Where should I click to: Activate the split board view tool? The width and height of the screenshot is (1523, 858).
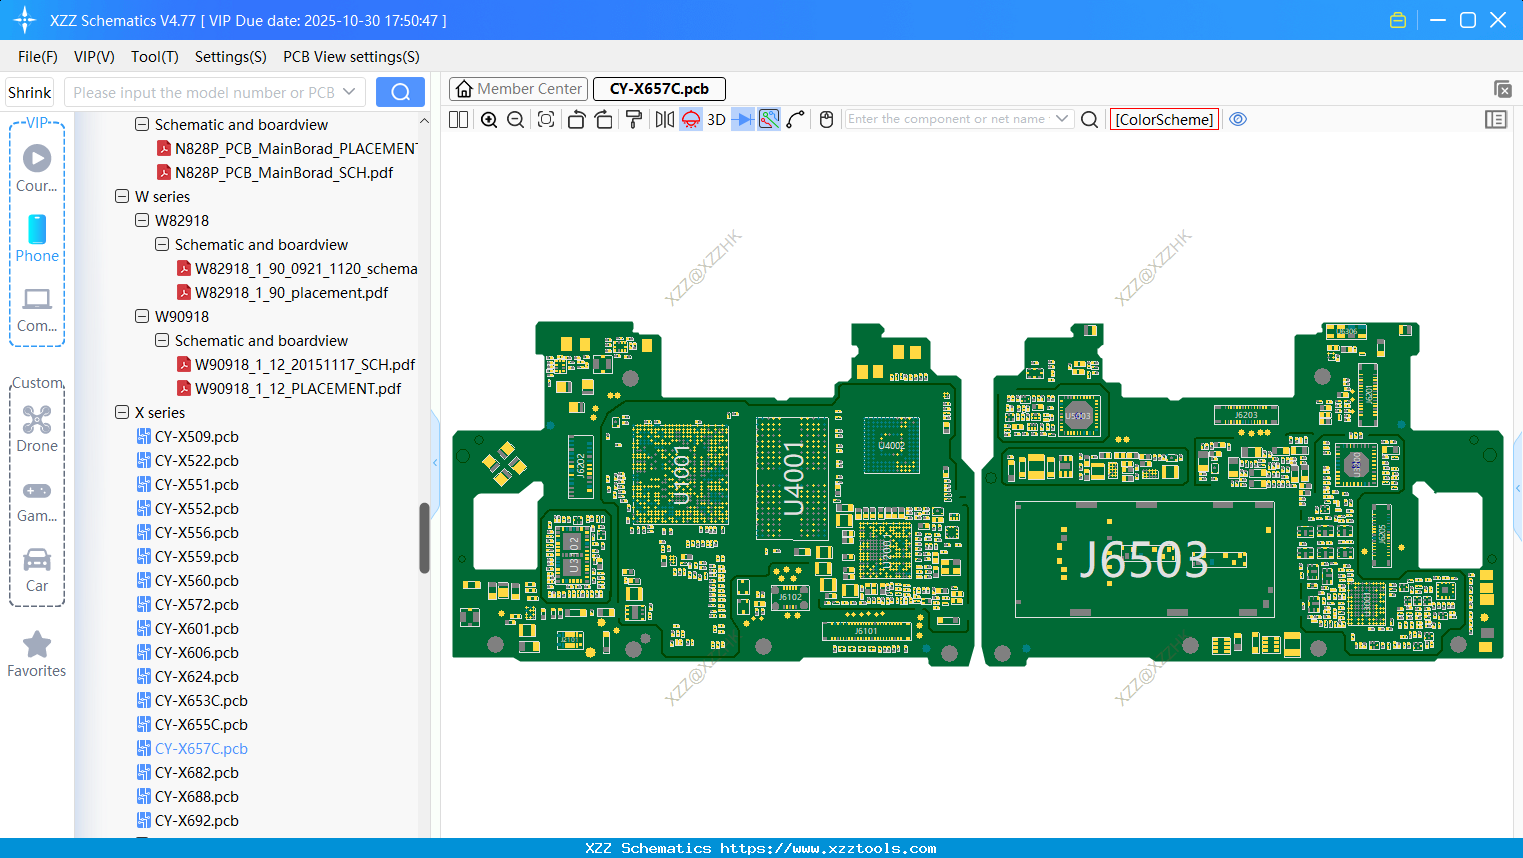457,119
